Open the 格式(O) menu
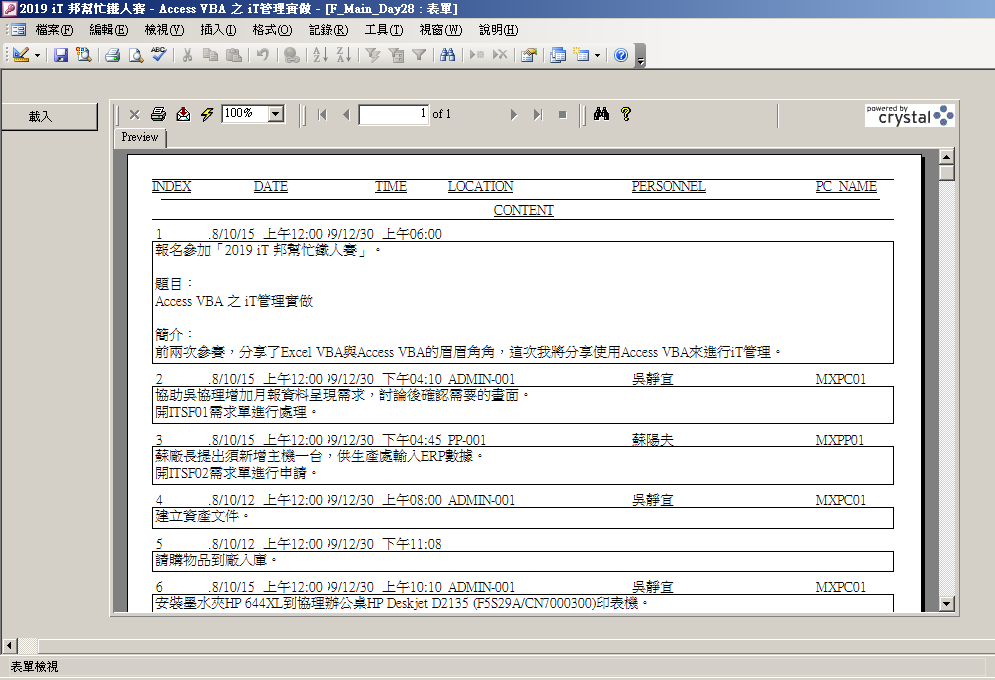The width and height of the screenshot is (995, 680). coord(272,30)
